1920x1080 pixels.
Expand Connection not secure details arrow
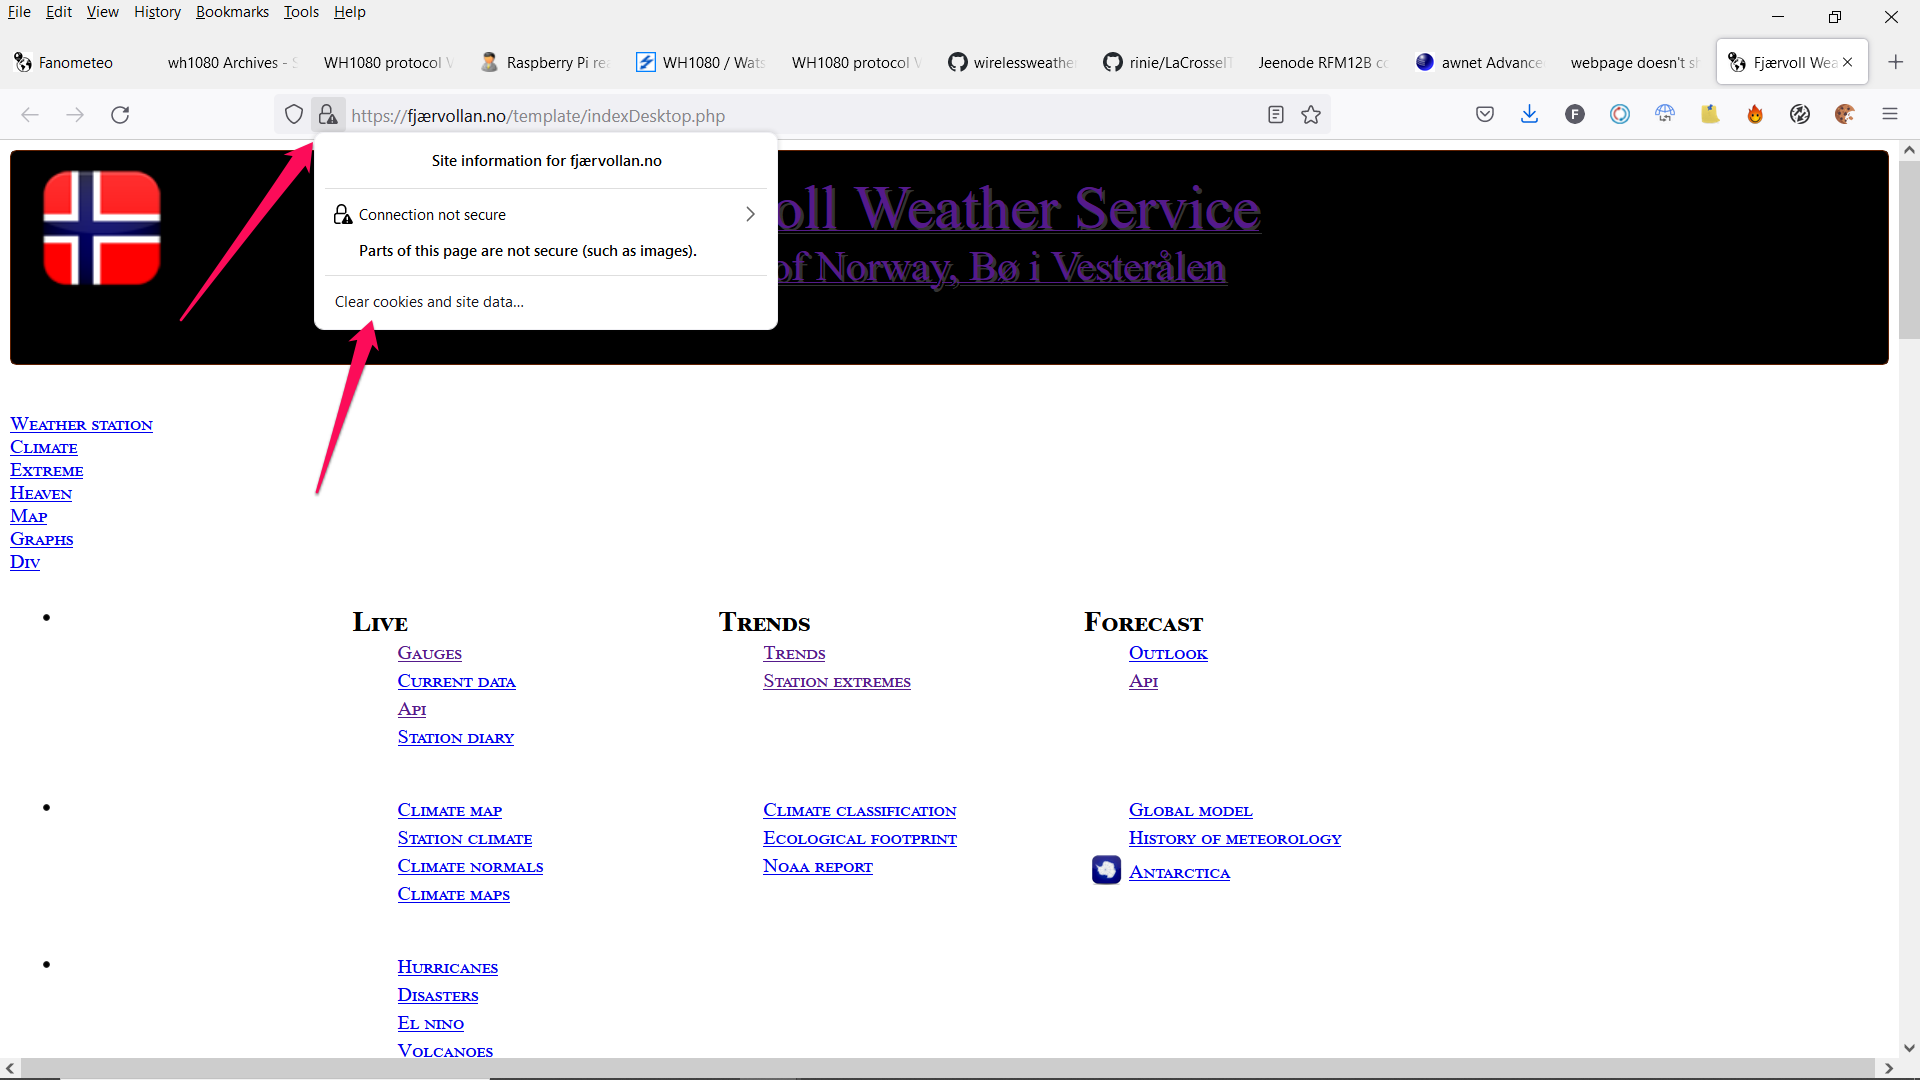coord(750,215)
